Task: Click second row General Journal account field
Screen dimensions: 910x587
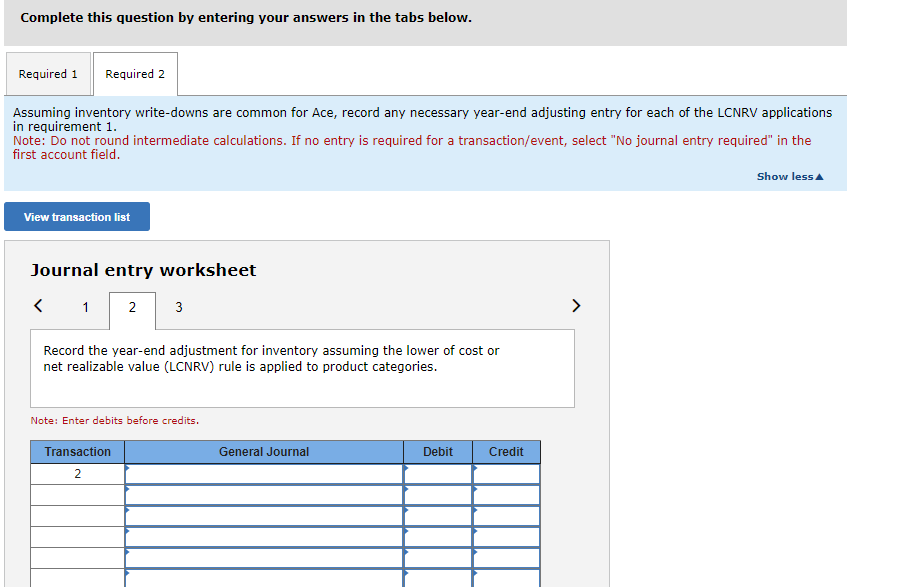Action: coord(264,495)
